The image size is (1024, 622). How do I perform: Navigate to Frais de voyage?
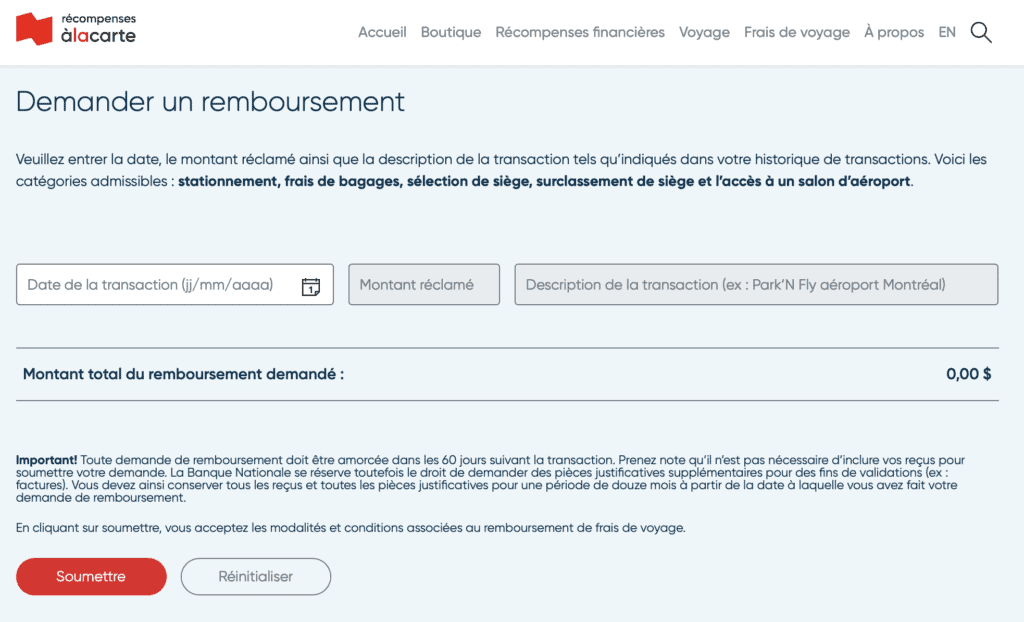[796, 32]
